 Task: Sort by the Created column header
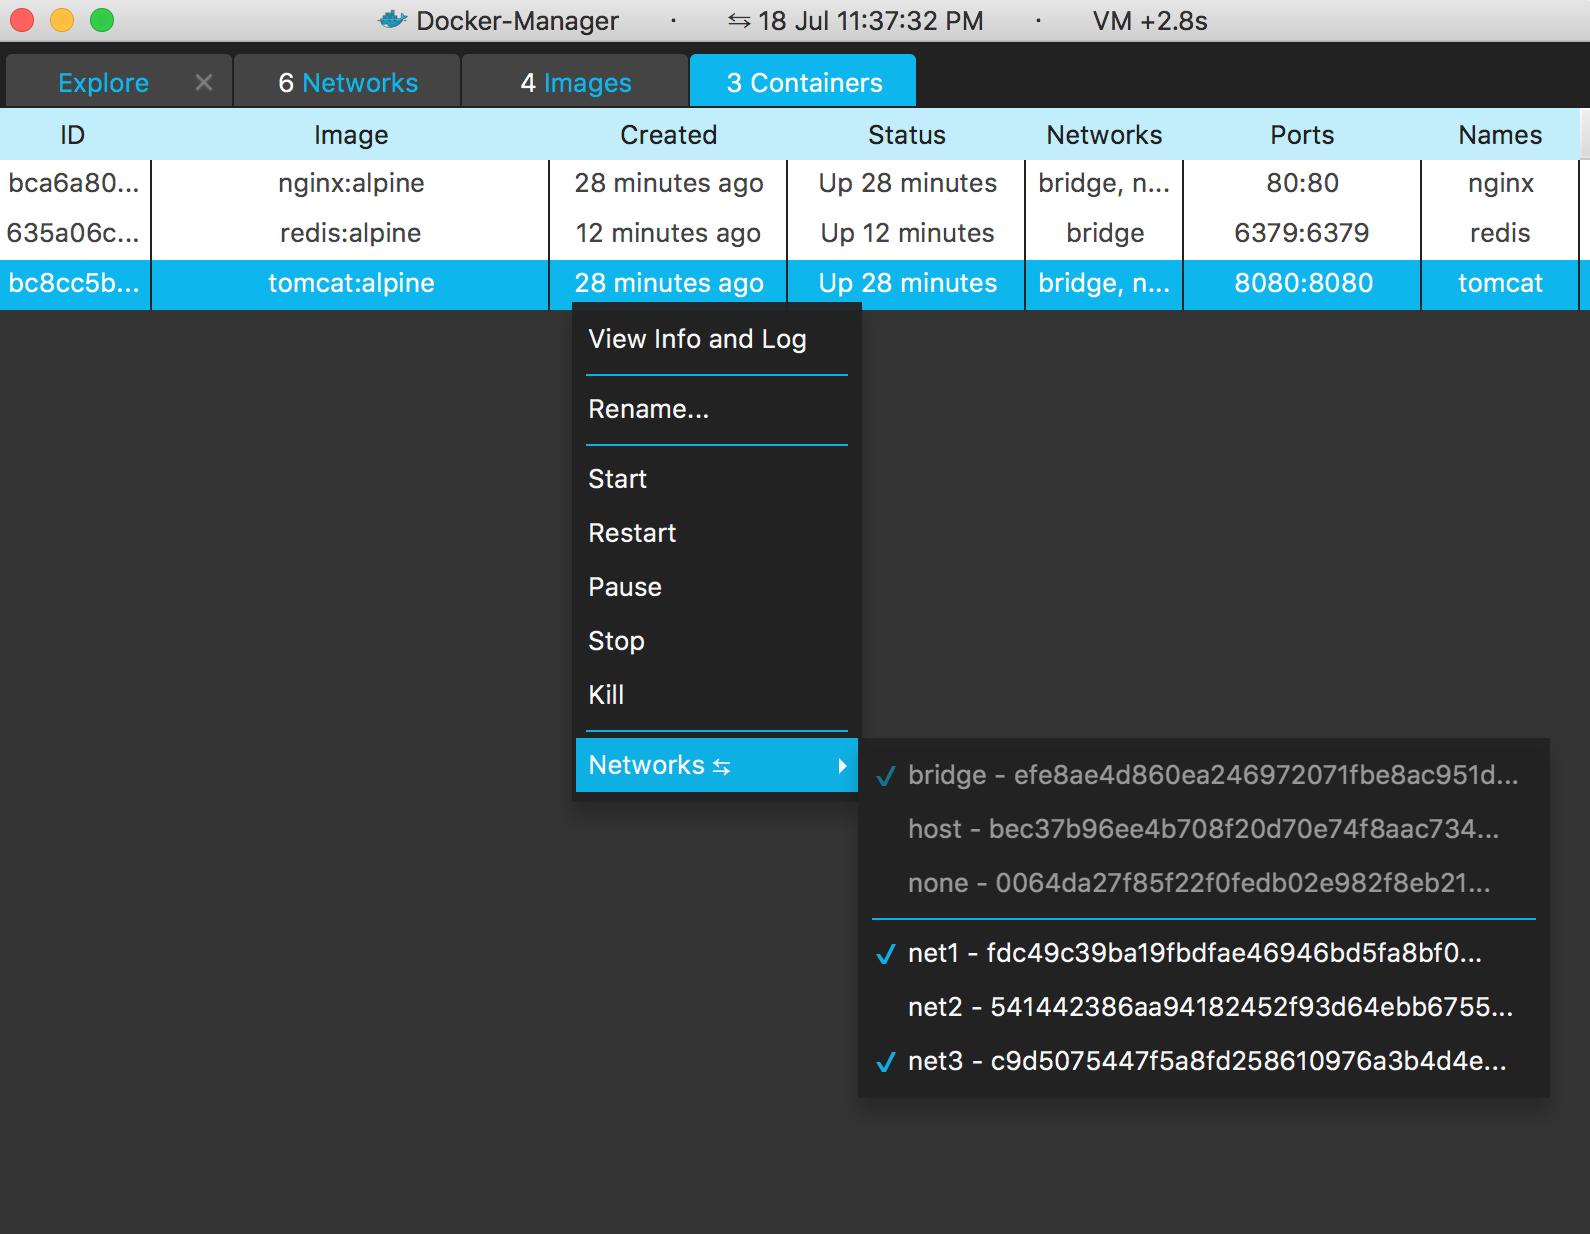click(668, 135)
